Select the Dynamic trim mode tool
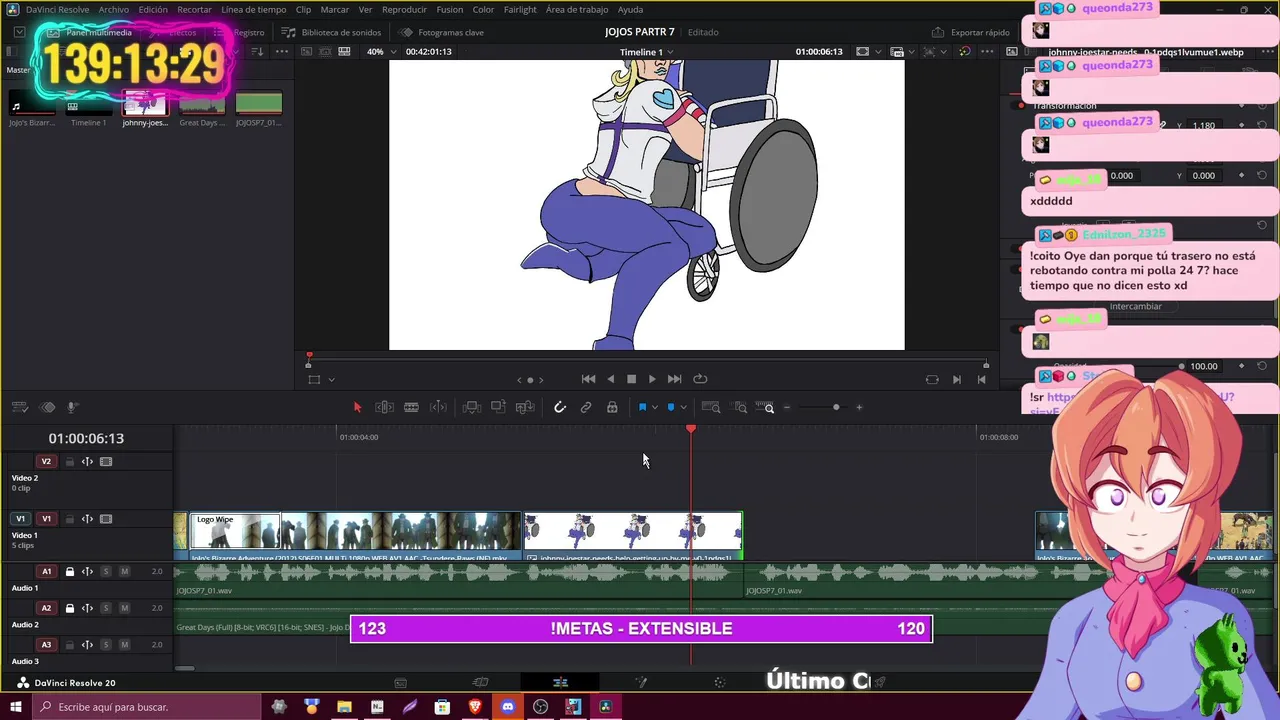The width and height of the screenshot is (1280, 720). (x=438, y=407)
